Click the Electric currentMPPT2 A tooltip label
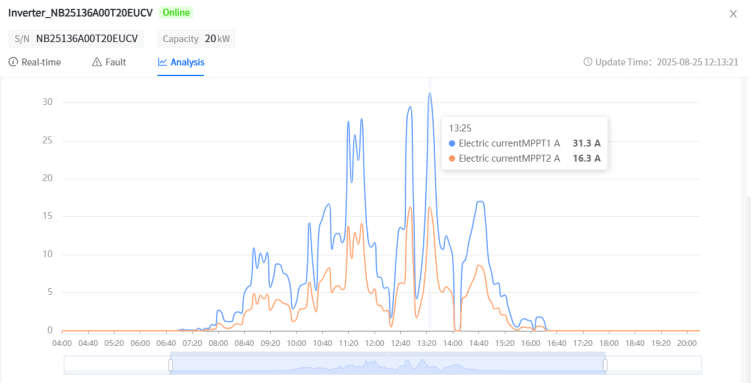751x383 pixels. pyautogui.click(x=509, y=158)
